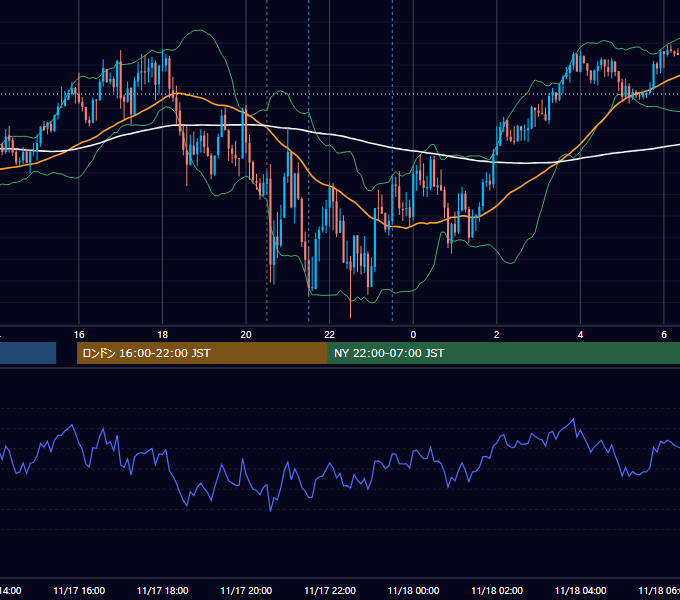
Task: Click the 4 hour label on chart axis
Action: [580, 335]
